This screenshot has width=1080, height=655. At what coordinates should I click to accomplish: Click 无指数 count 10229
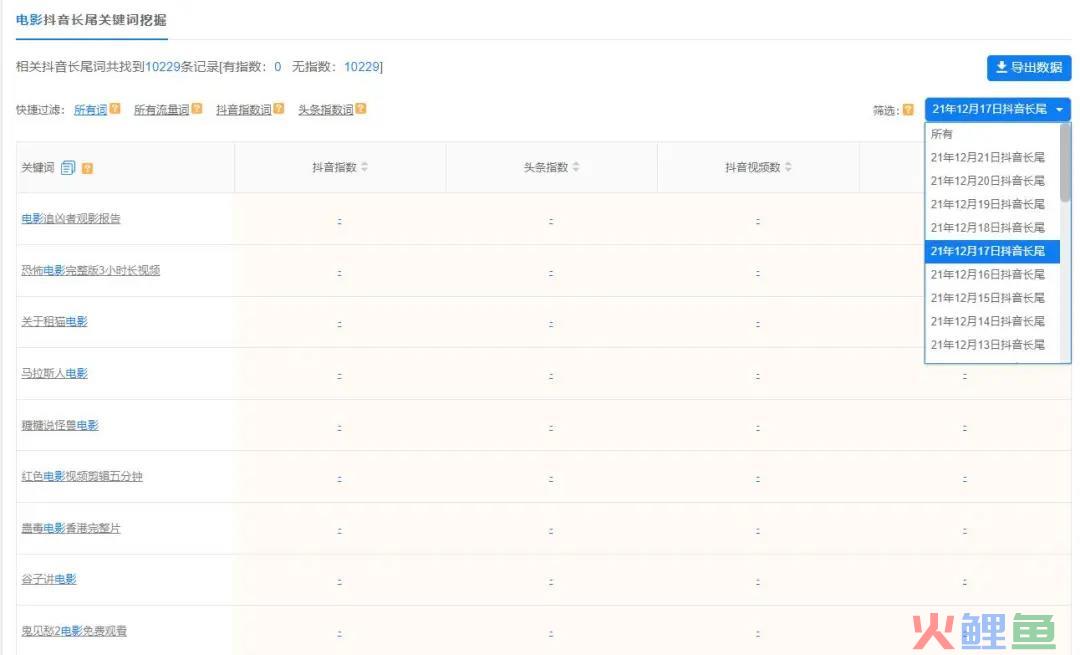(x=362, y=67)
